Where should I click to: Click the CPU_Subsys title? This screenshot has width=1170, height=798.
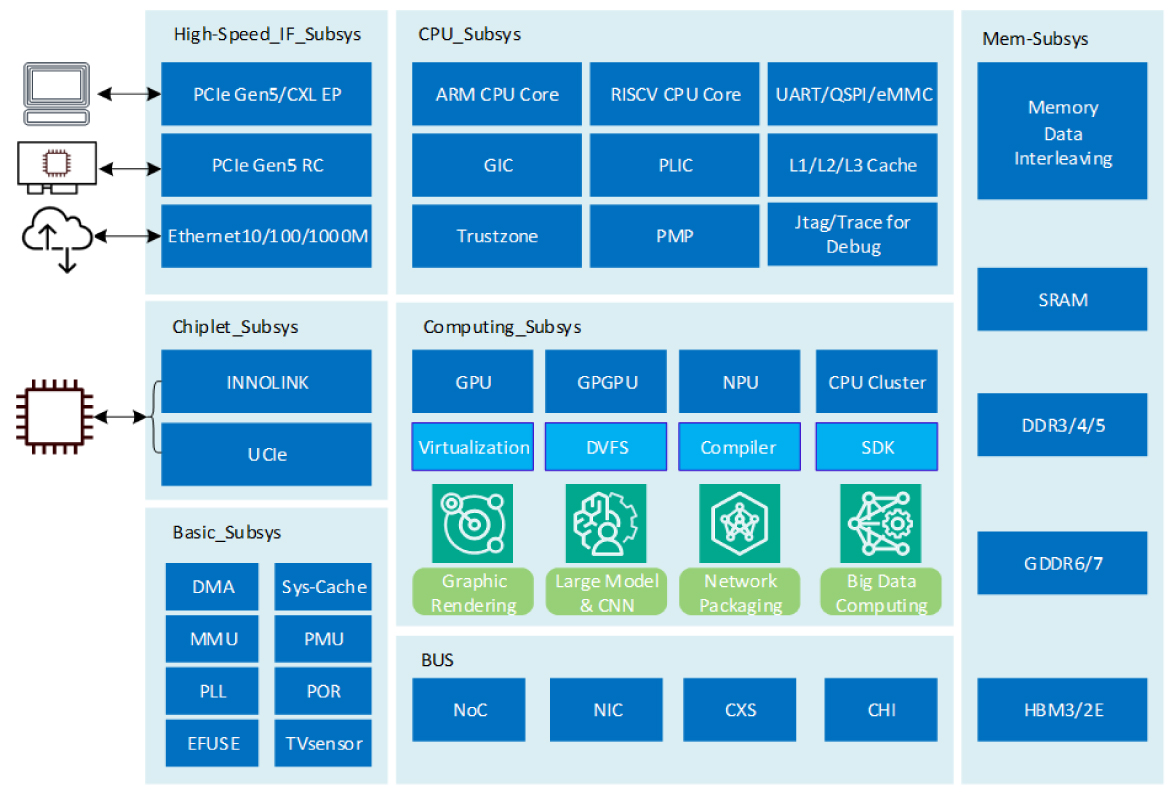click(x=469, y=34)
